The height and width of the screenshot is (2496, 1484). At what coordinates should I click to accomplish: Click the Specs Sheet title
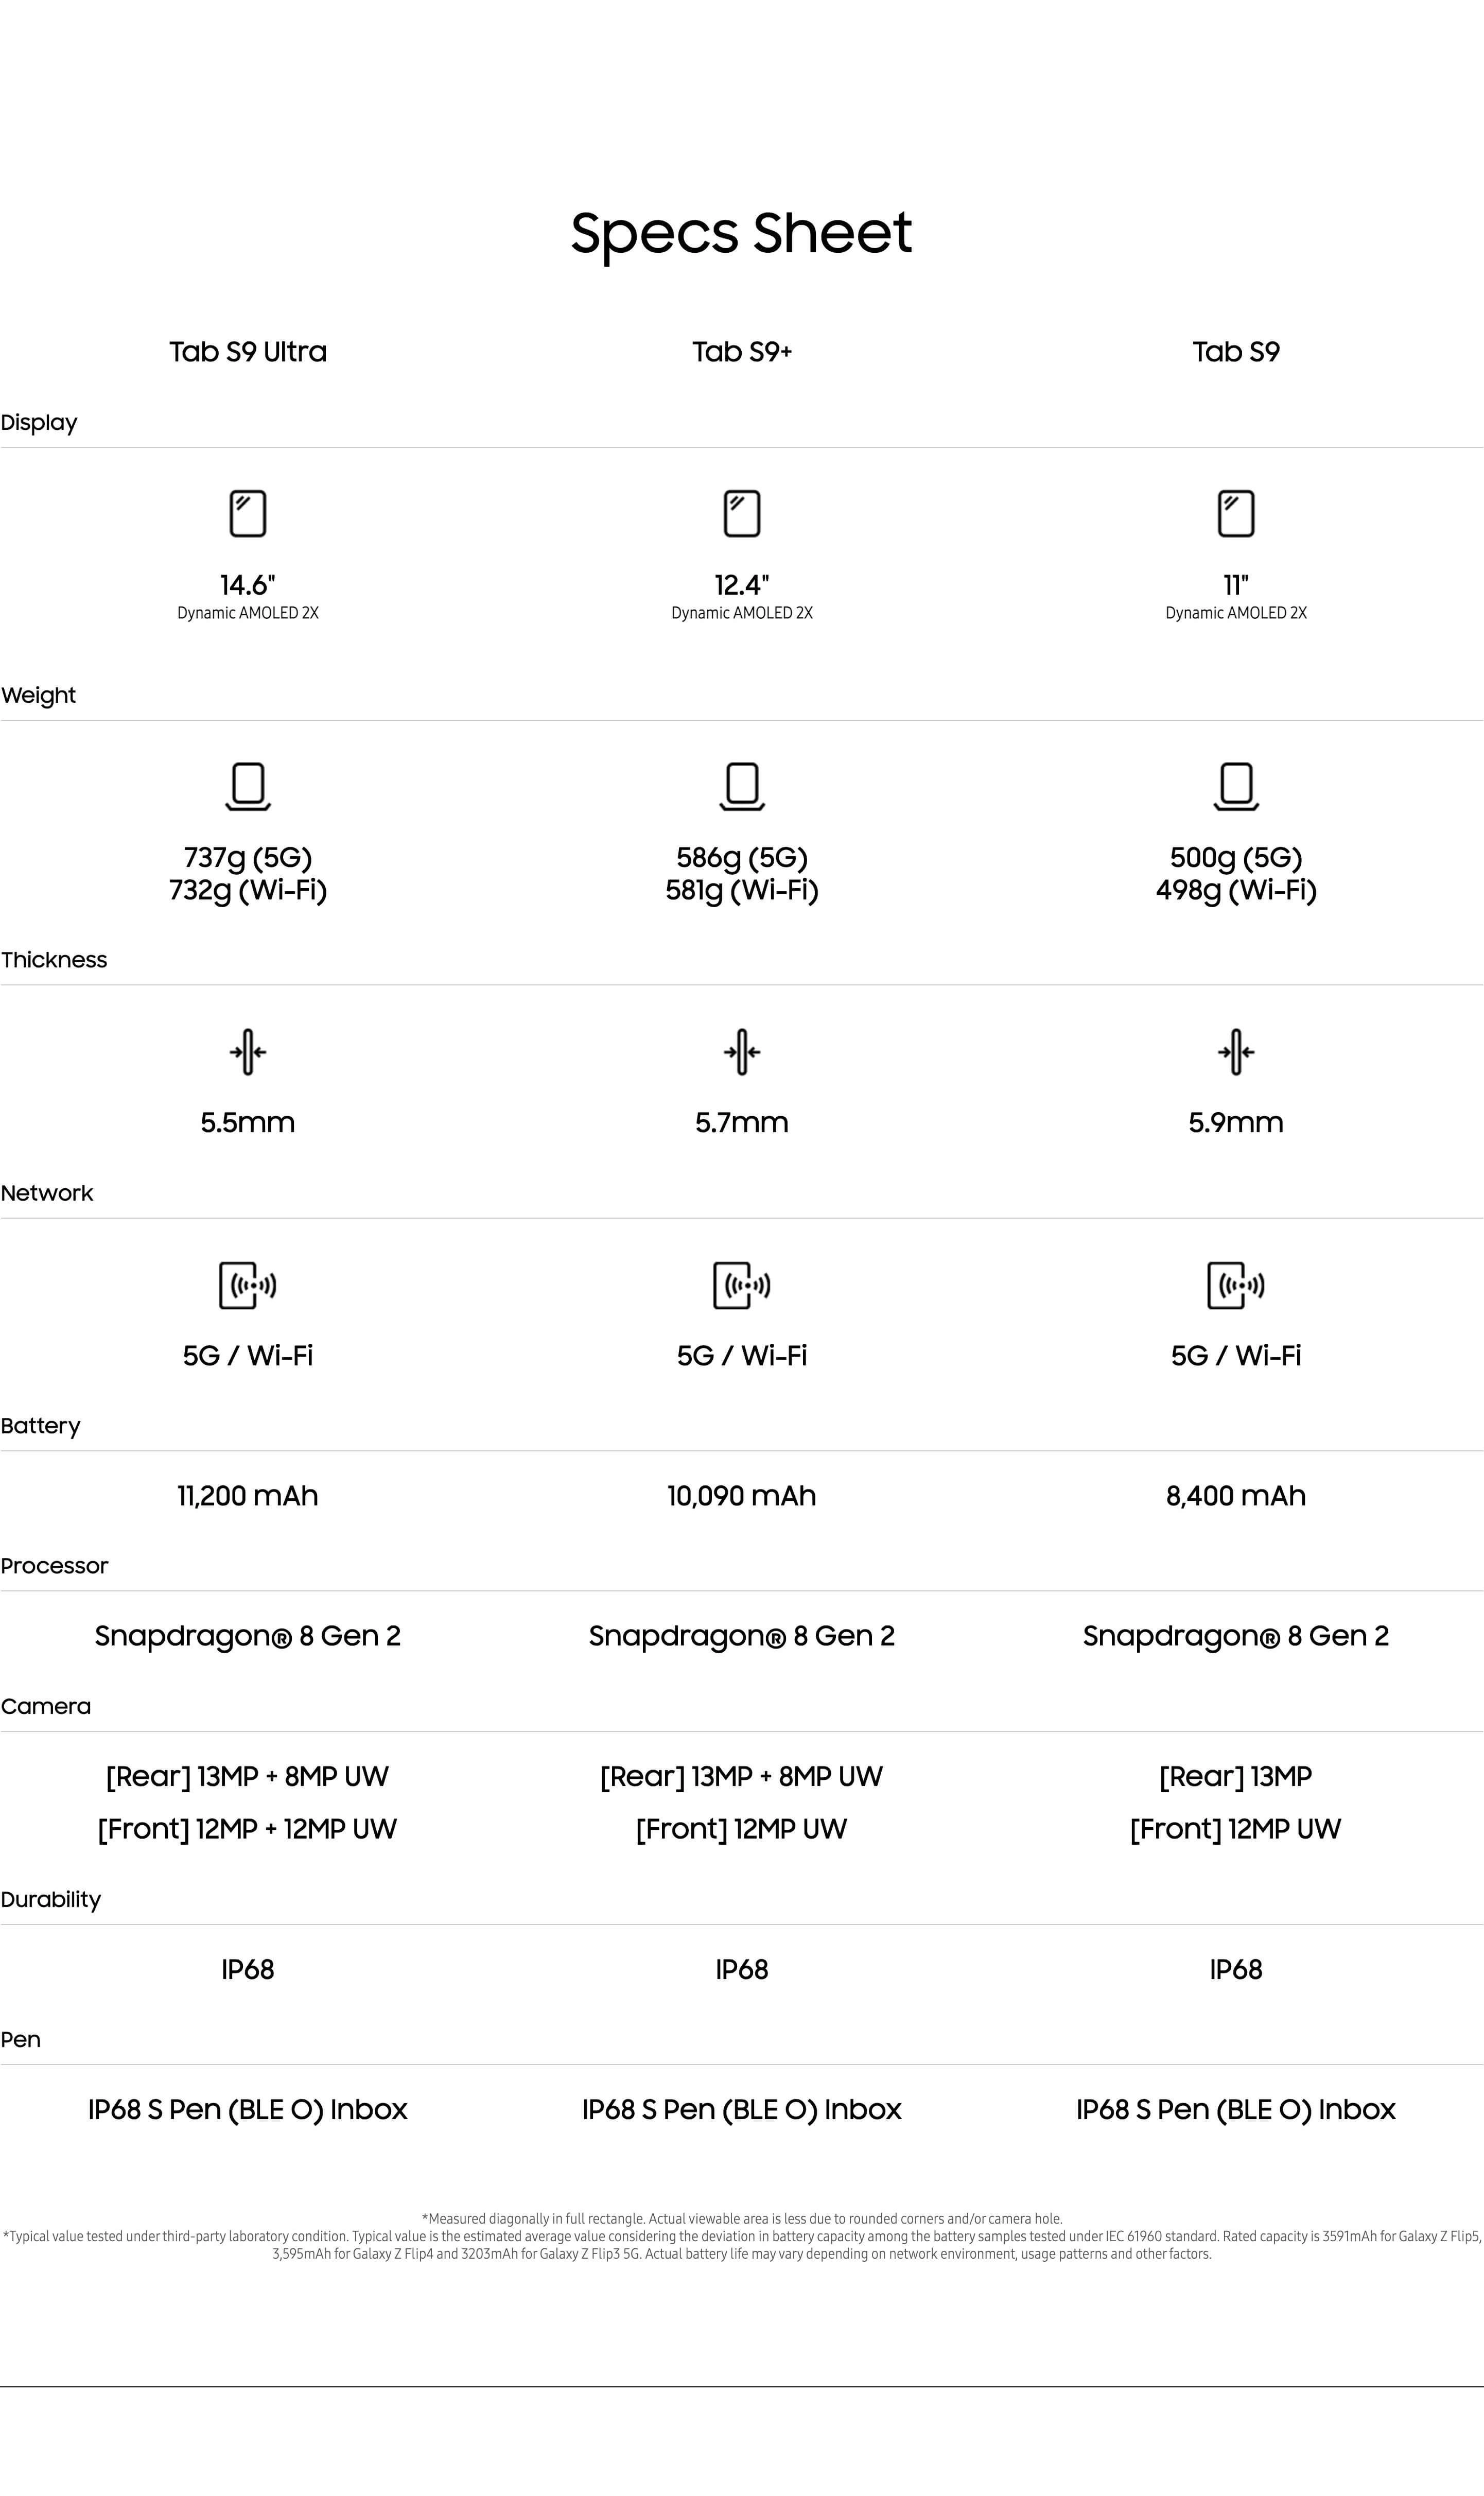coord(741,233)
